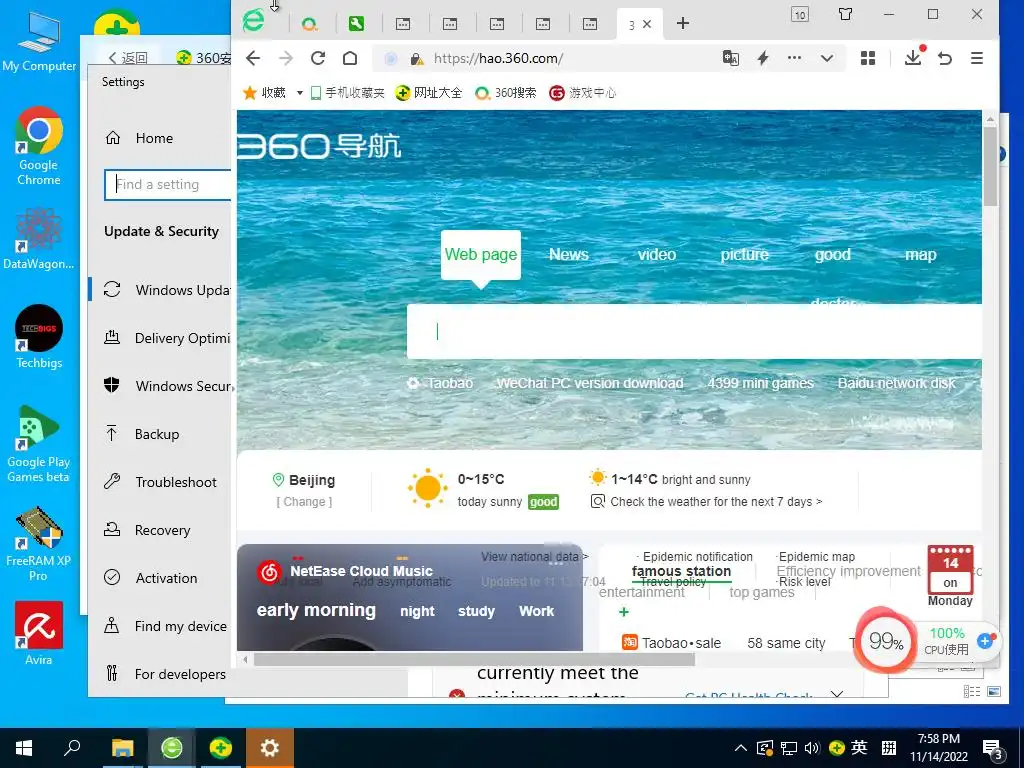Image resolution: width=1024 pixels, height=768 pixels.
Task: Open the extensions grid icon
Action: 868,58
